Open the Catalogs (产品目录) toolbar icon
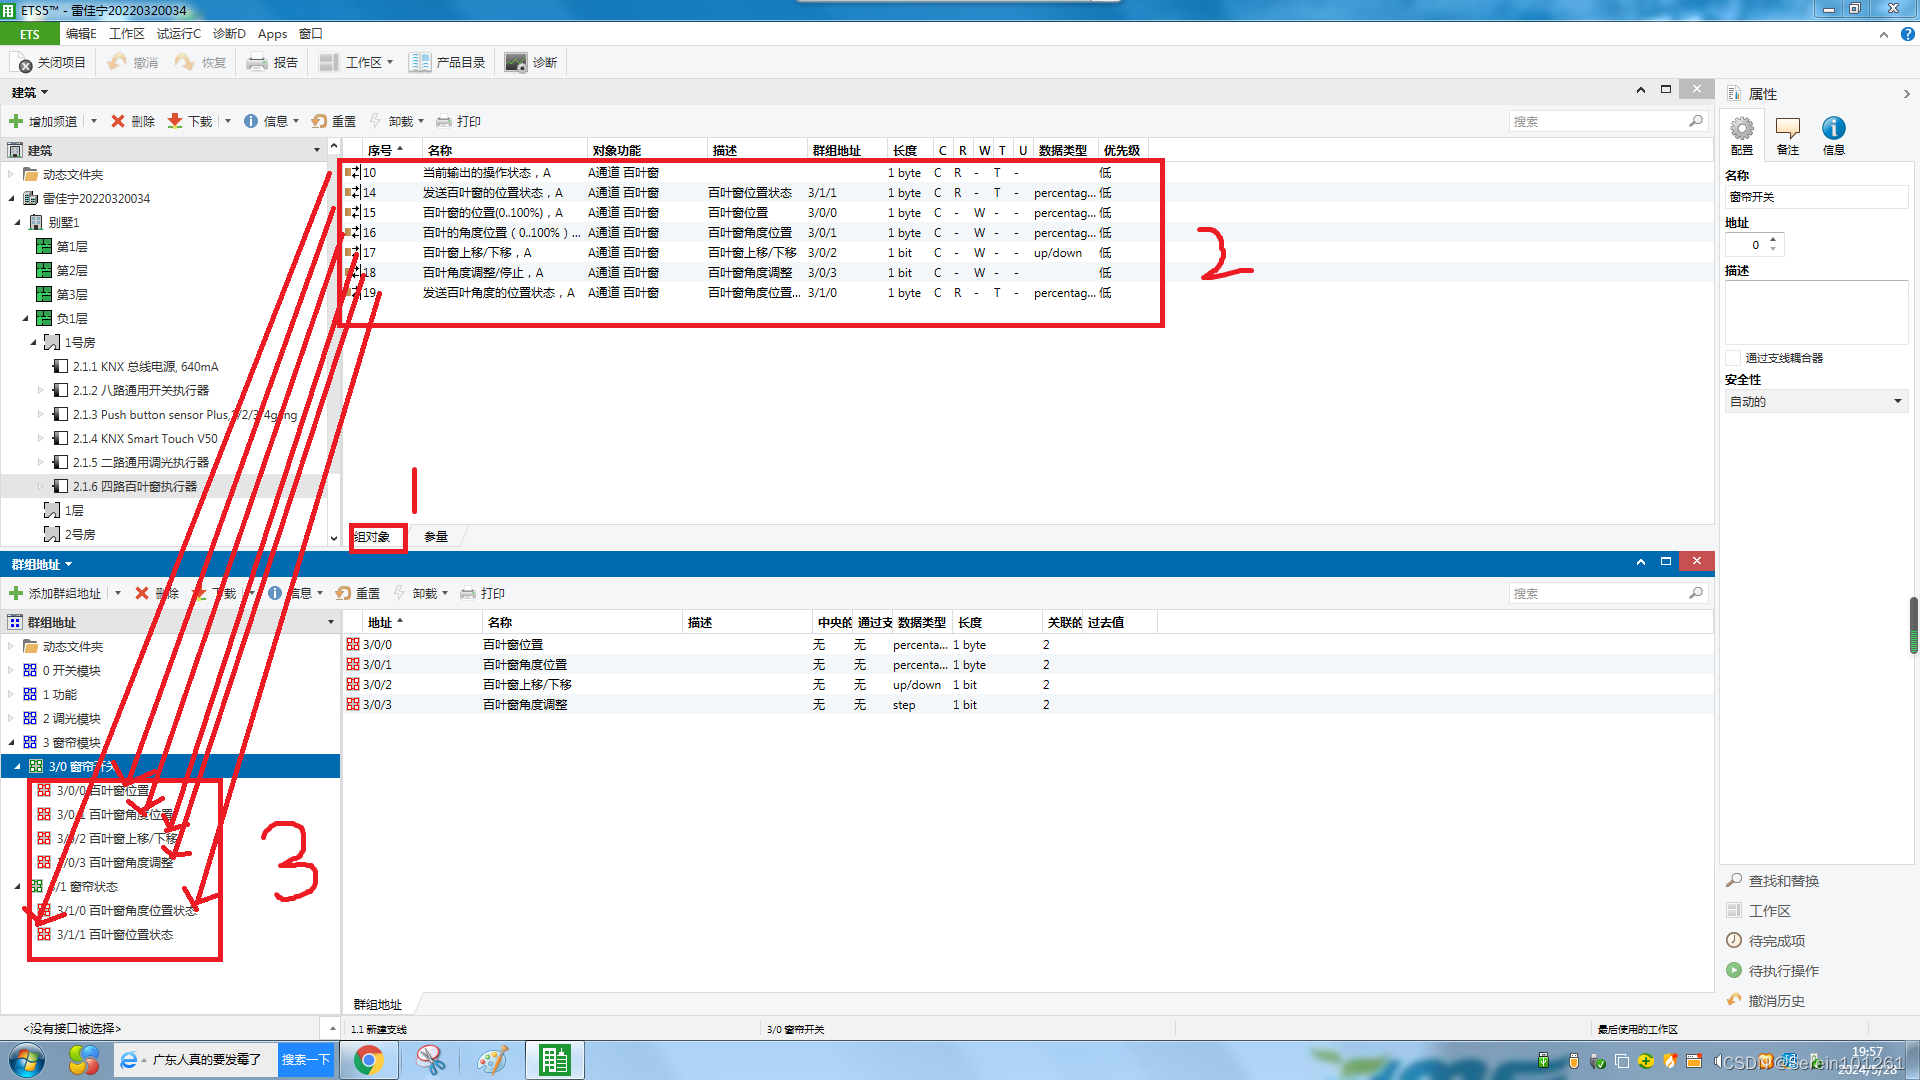 click(420, 63)
